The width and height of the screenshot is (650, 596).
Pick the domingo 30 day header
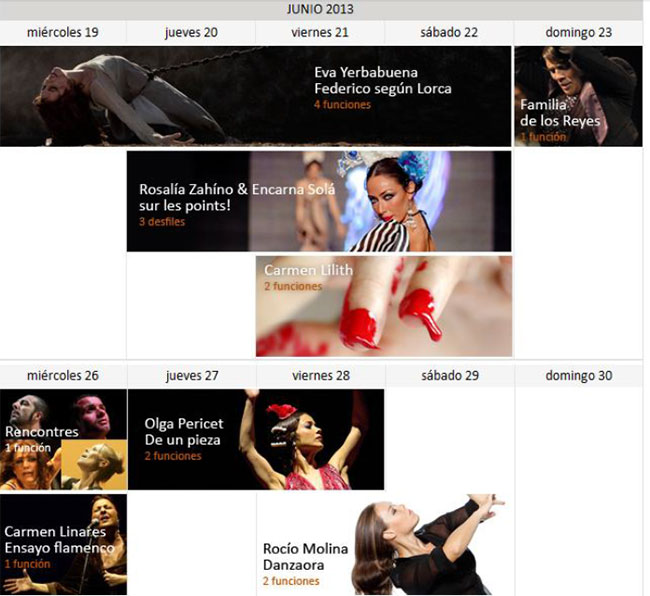pos(578,376)
